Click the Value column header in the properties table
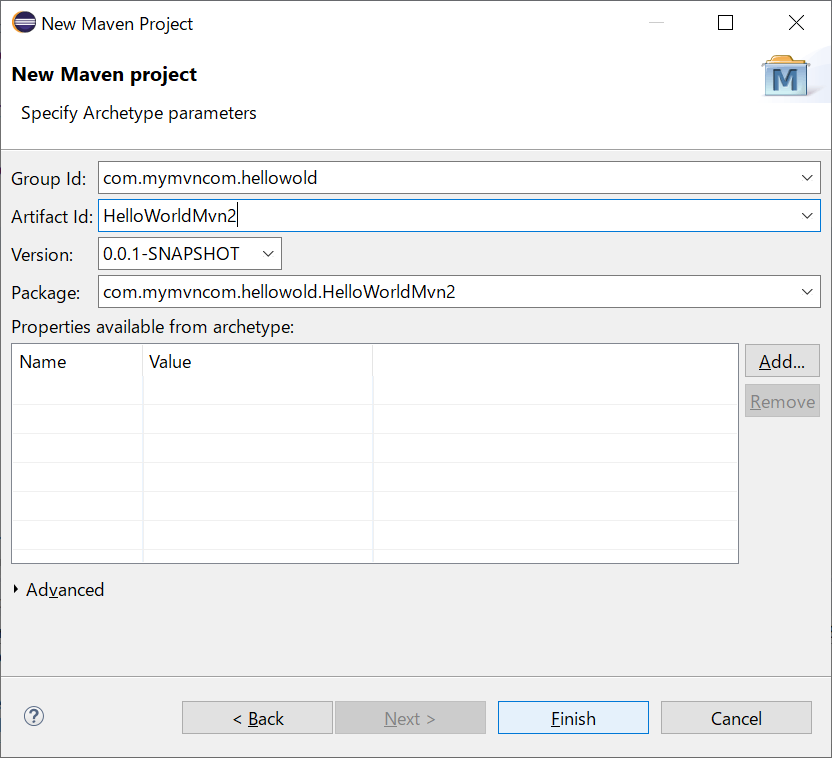Viewport: 832px width, 758px height. click(200, 362)
